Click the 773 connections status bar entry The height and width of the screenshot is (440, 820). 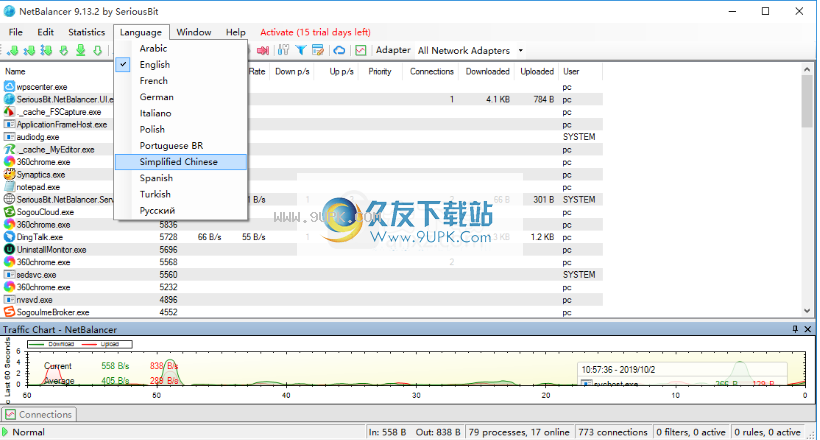pos(613,432)
